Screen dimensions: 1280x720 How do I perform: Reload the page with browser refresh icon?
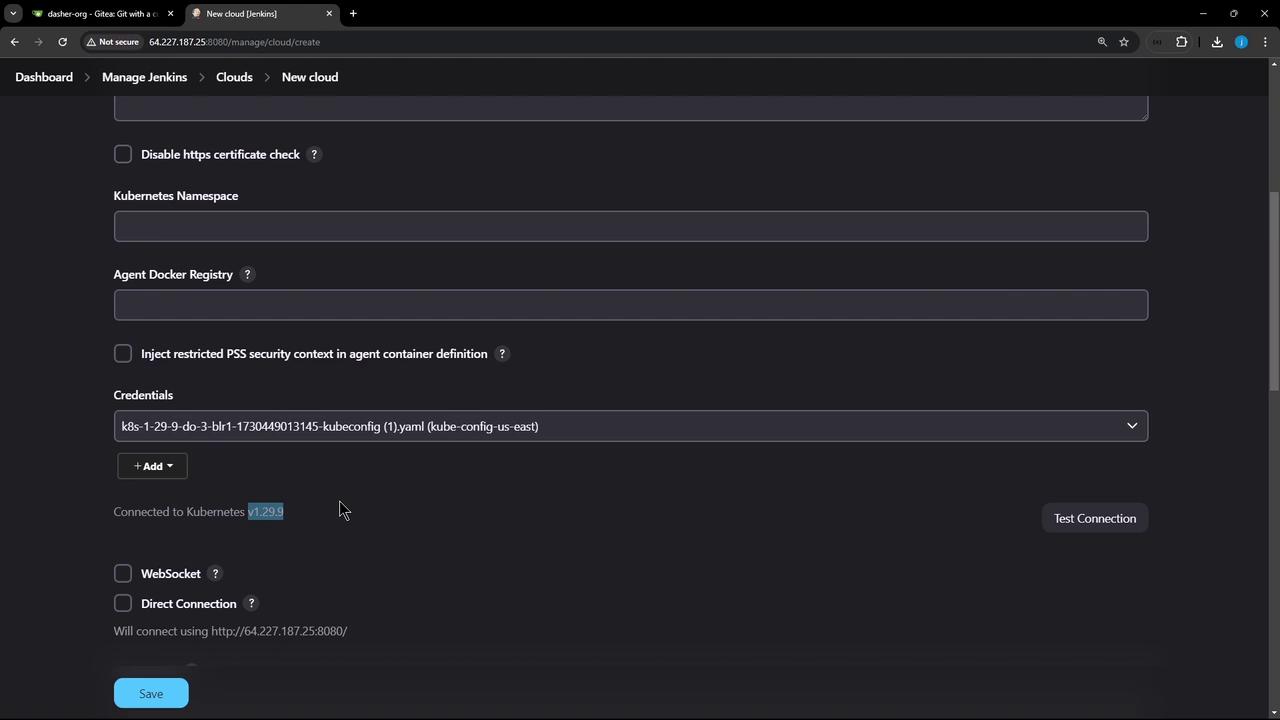click(62, 42)
